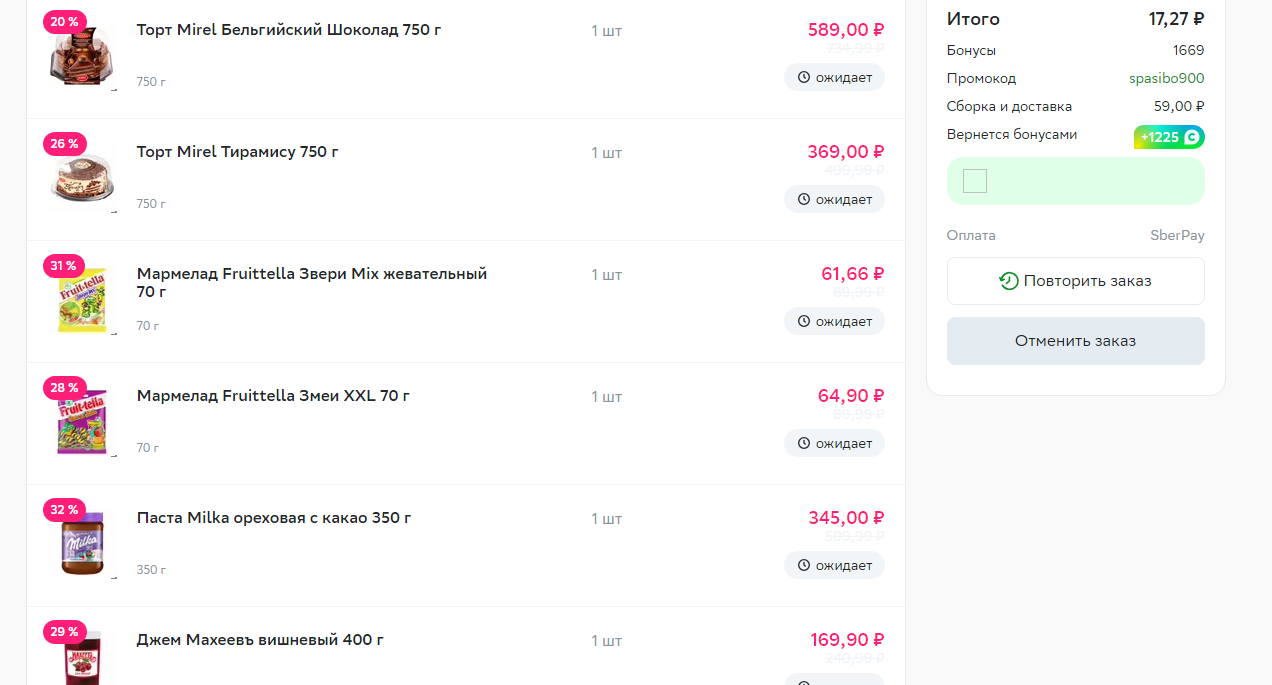The image size is (1272, 685).
Task: Click the spasibo900 promo code
Action: pyautogui.click(x=1167, y=78)
